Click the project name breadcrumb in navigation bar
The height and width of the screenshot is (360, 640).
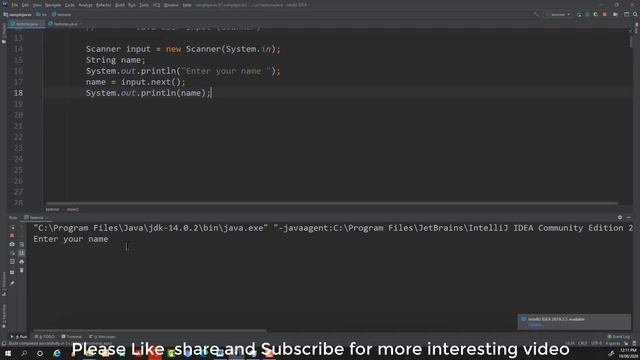point(17,15)
